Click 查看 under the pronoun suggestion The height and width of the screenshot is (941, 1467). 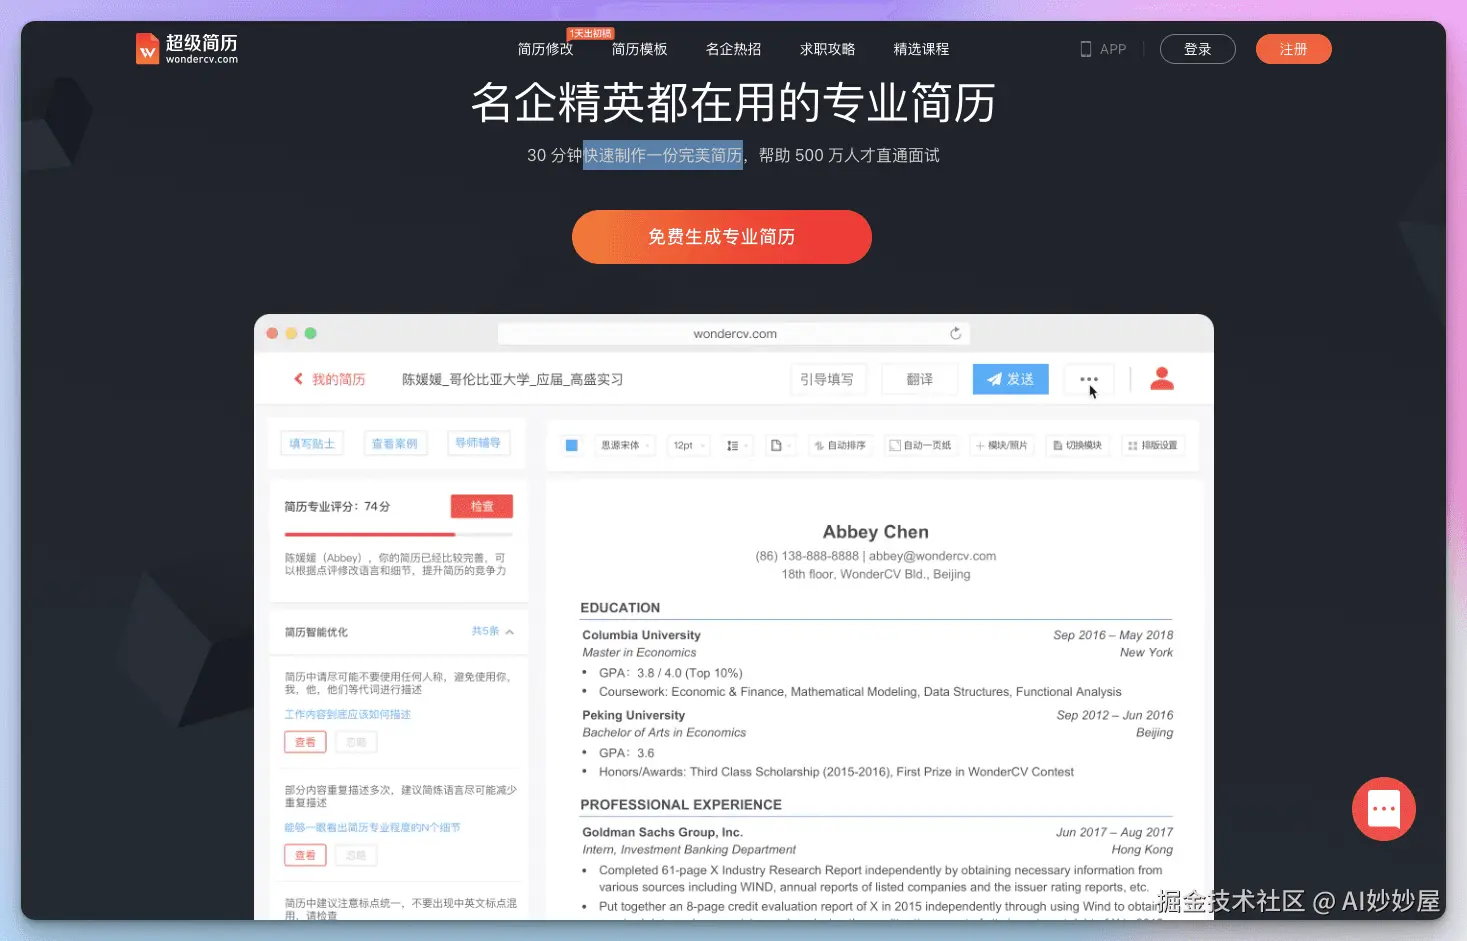pos(305,742)
